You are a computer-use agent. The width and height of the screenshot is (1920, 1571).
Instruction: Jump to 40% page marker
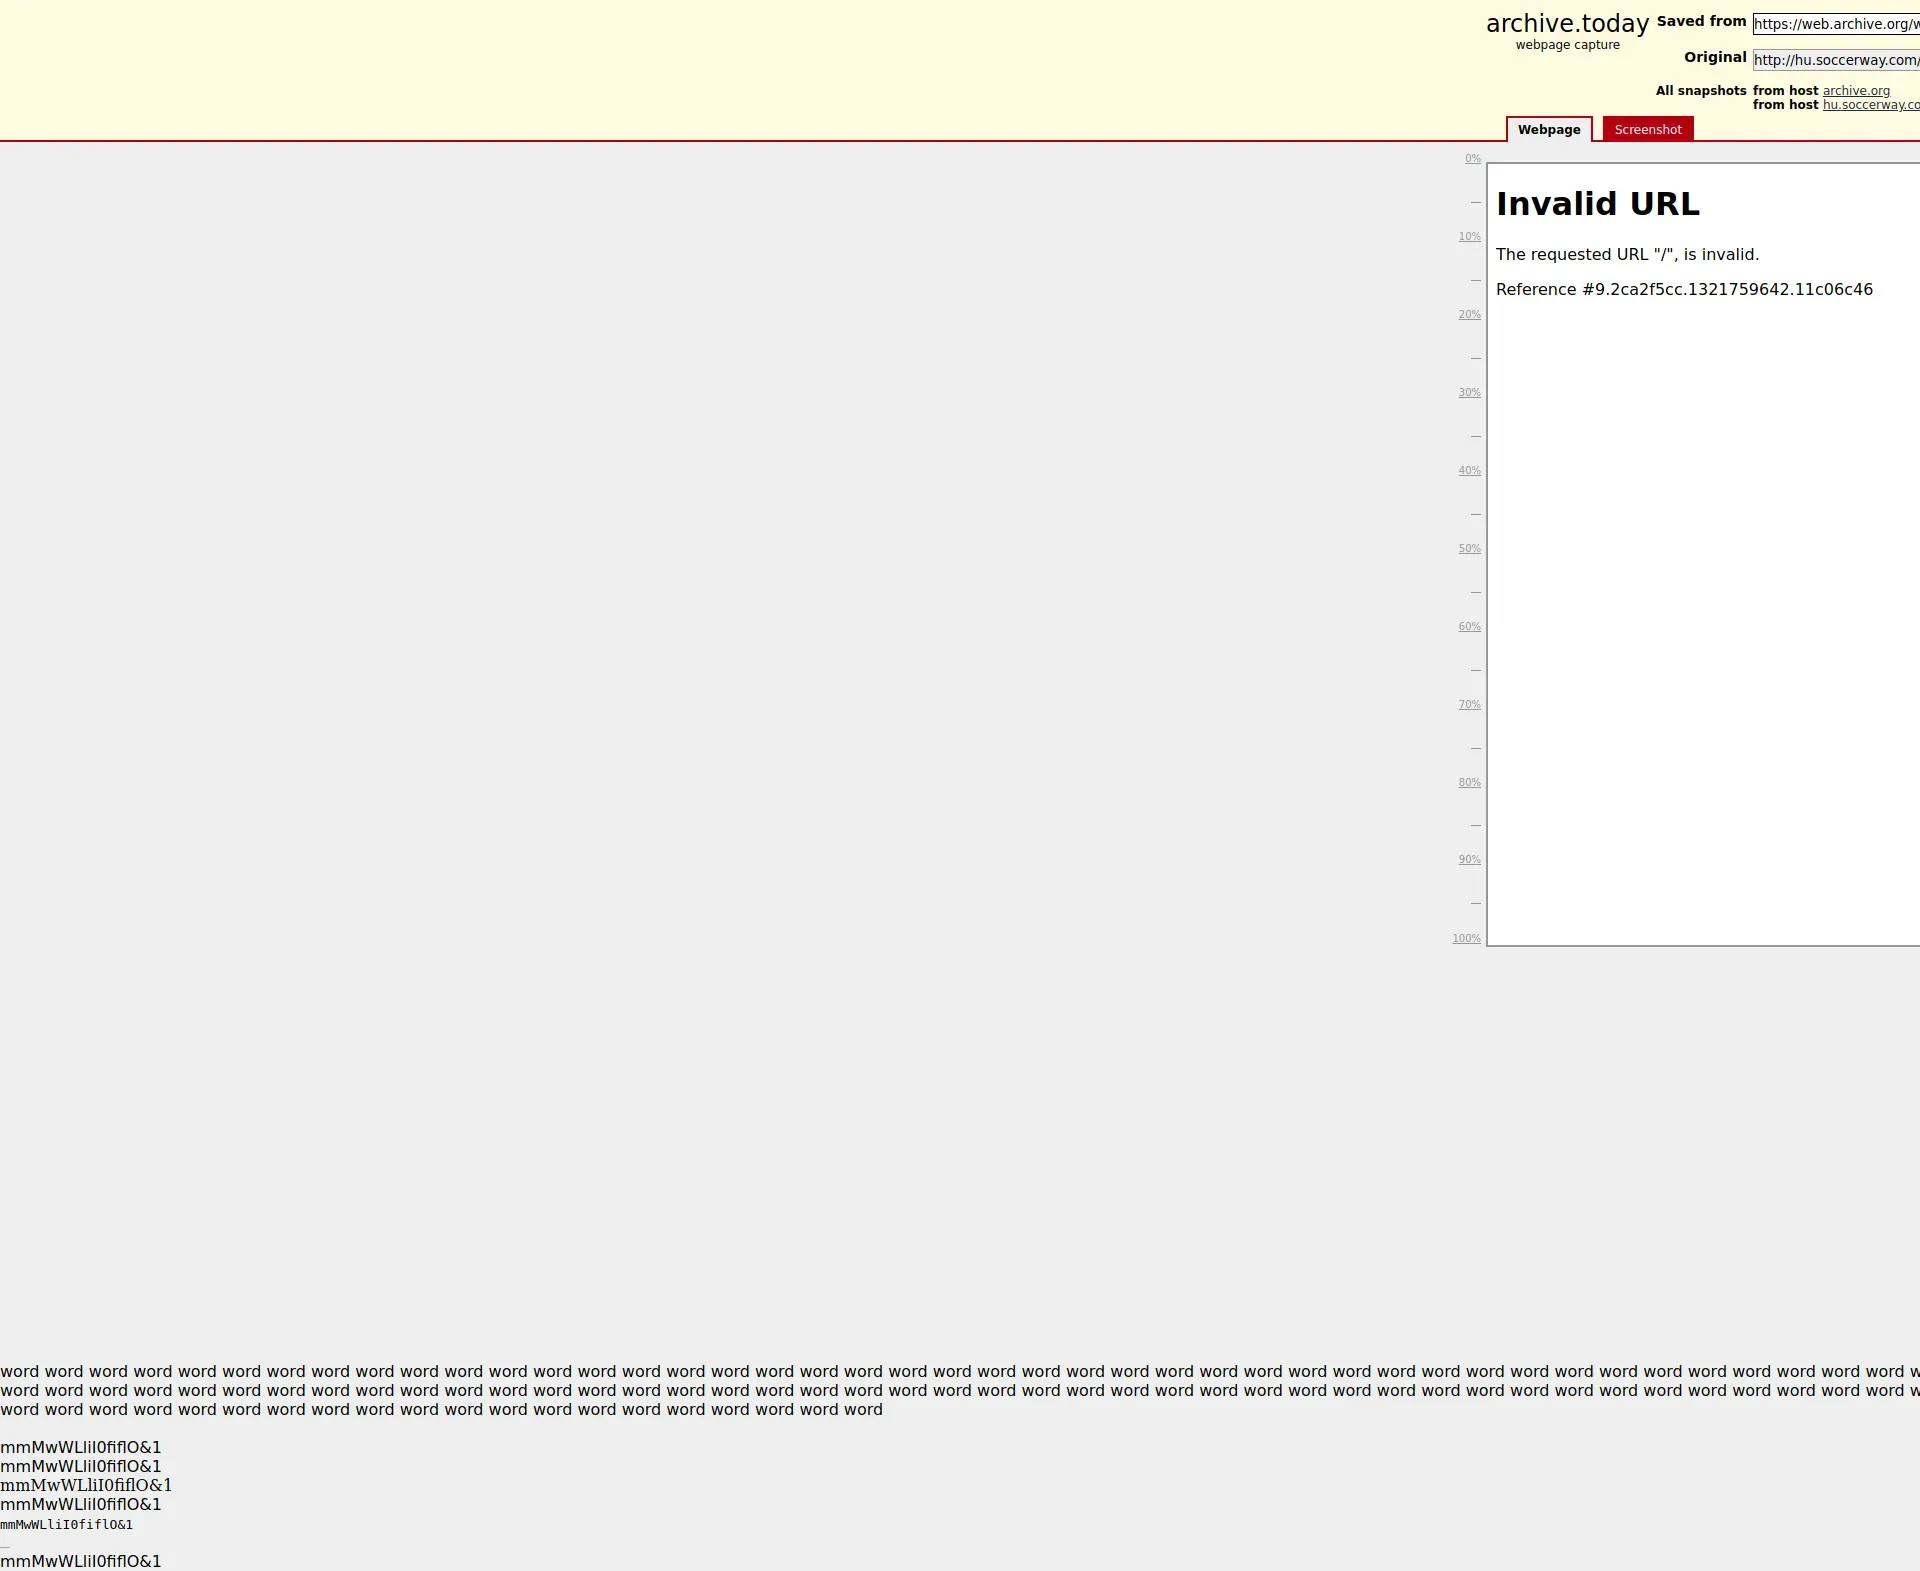click(x=1469, y=471)
